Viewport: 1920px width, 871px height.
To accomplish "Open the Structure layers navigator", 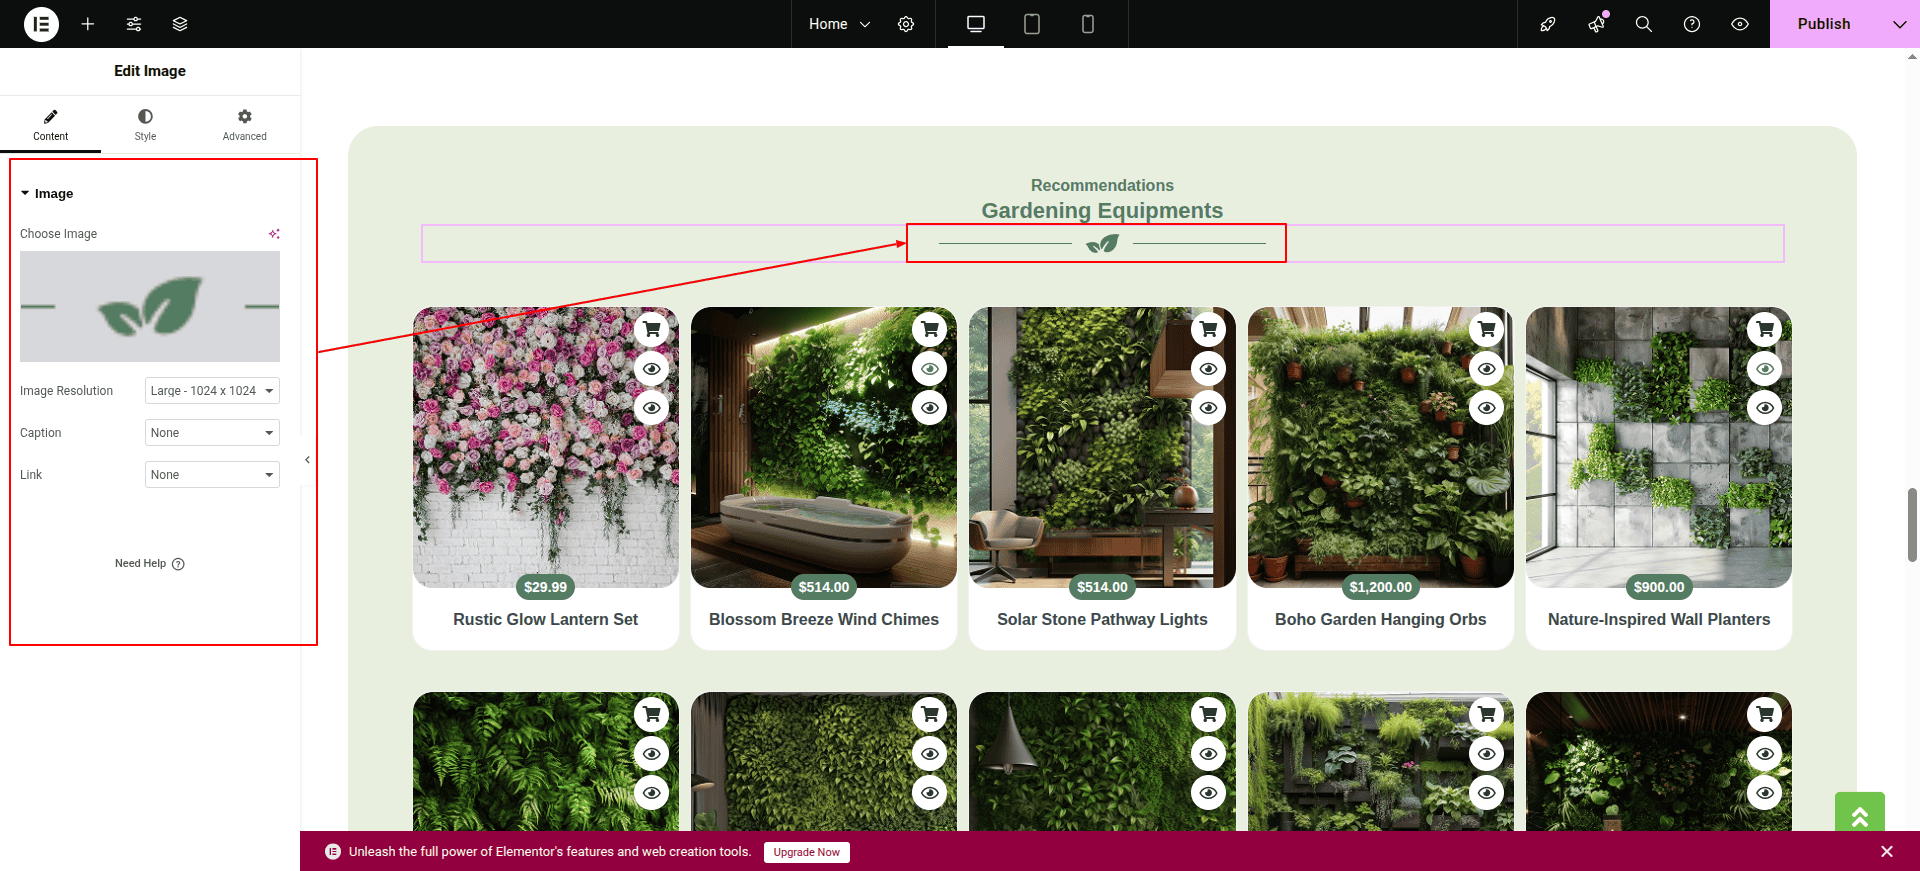I will tap(180, 24).
